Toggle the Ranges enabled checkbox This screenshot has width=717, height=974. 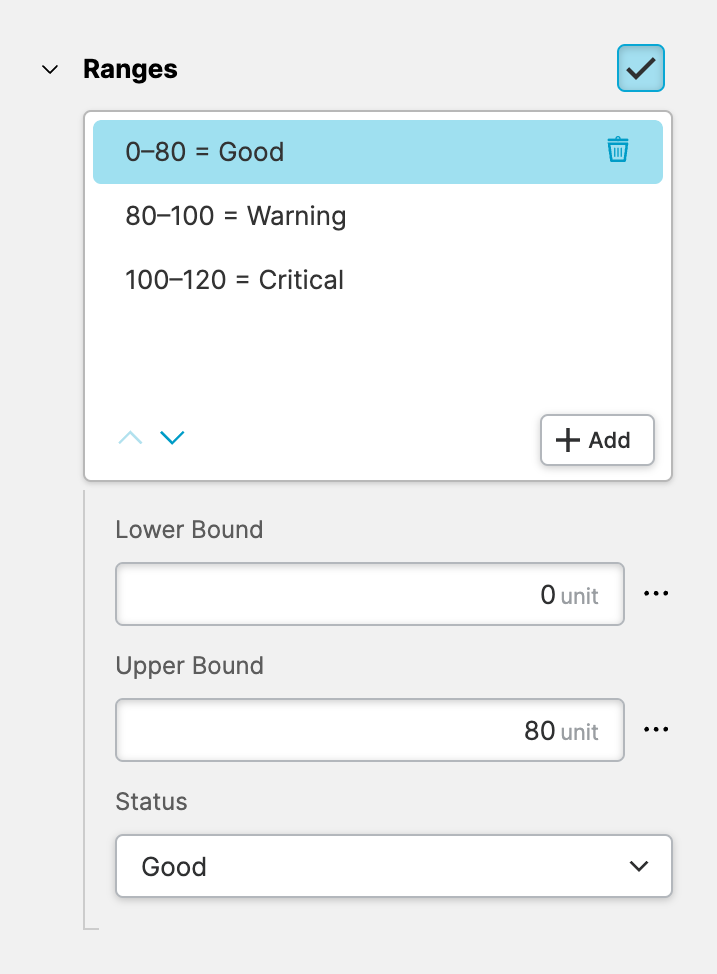(x=640, y=69)
